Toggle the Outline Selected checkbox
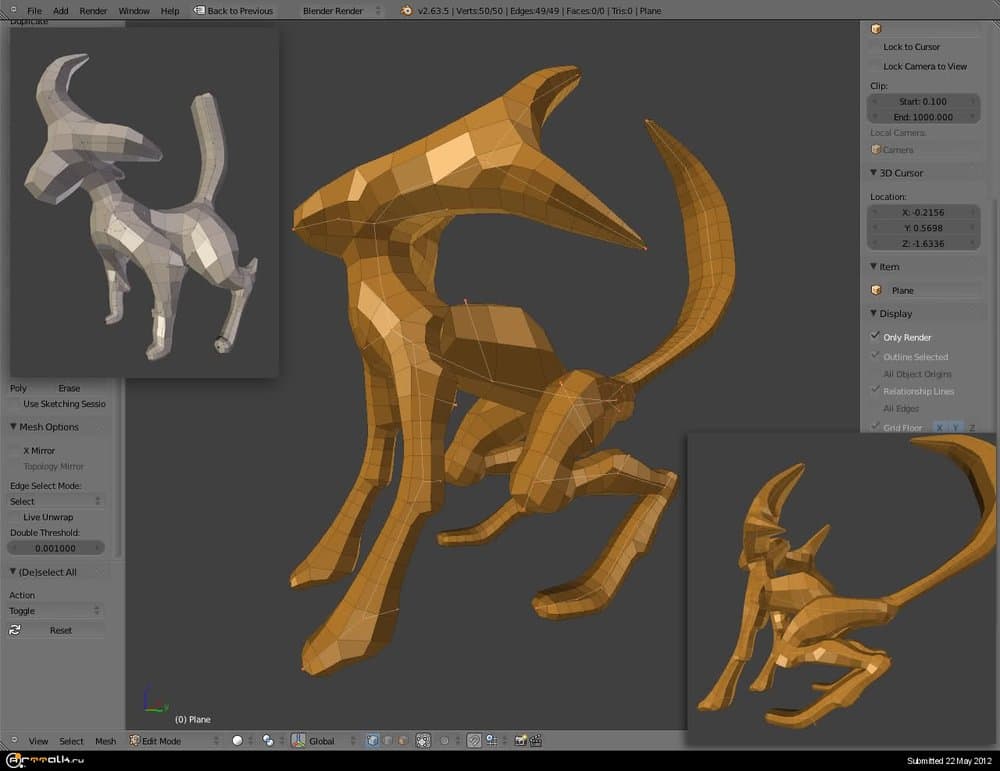Image resolution: width=1000 pixels, height=771 pixels. pos(875,356)
